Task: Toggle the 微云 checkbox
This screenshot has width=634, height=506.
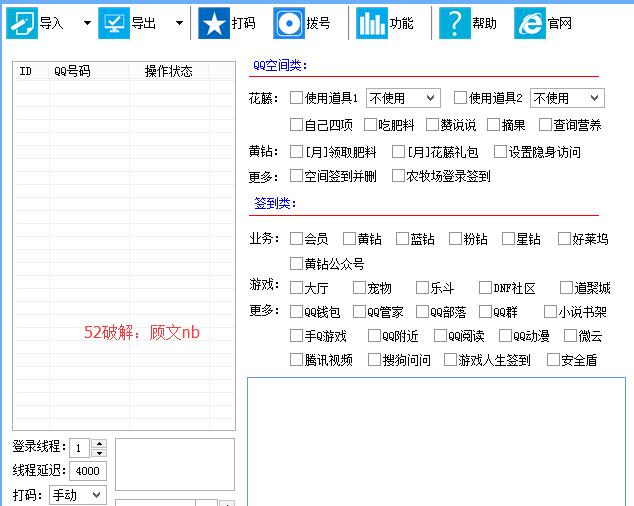Action: point(571,336)
